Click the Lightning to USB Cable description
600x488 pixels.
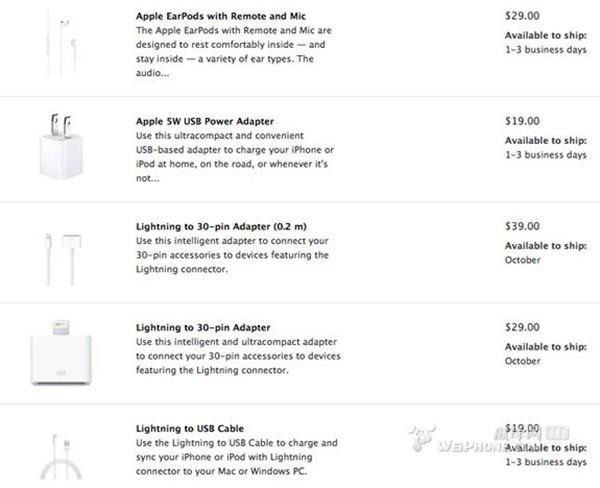coord(237,457)
